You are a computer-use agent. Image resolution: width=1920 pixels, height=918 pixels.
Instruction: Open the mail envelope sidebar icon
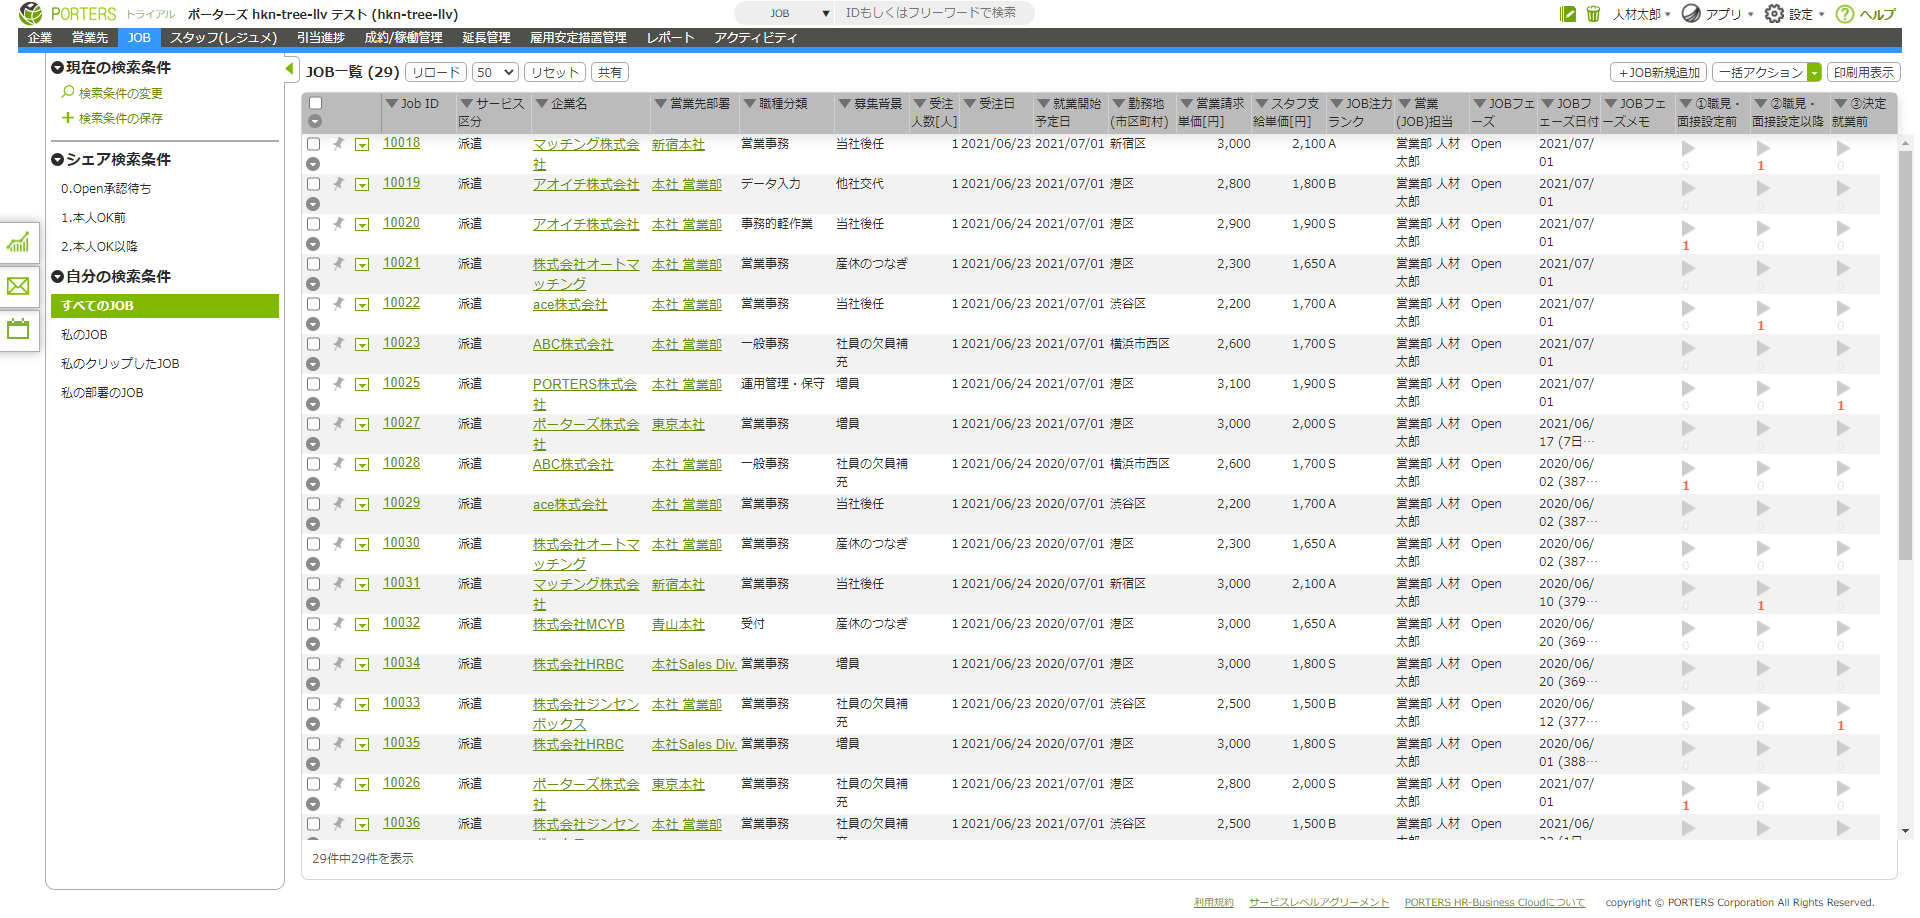click(x=19, y=286)
